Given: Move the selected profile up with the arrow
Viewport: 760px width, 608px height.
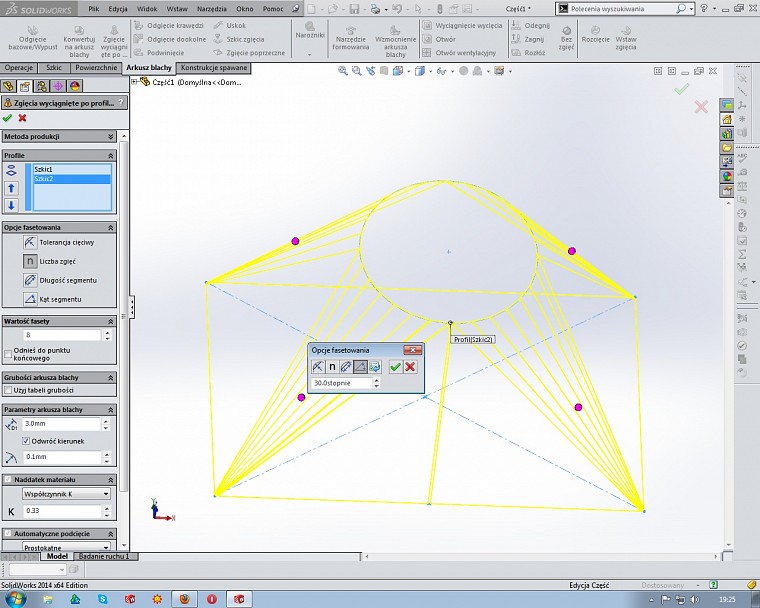Looking at the screenshot, I should 12,188.
